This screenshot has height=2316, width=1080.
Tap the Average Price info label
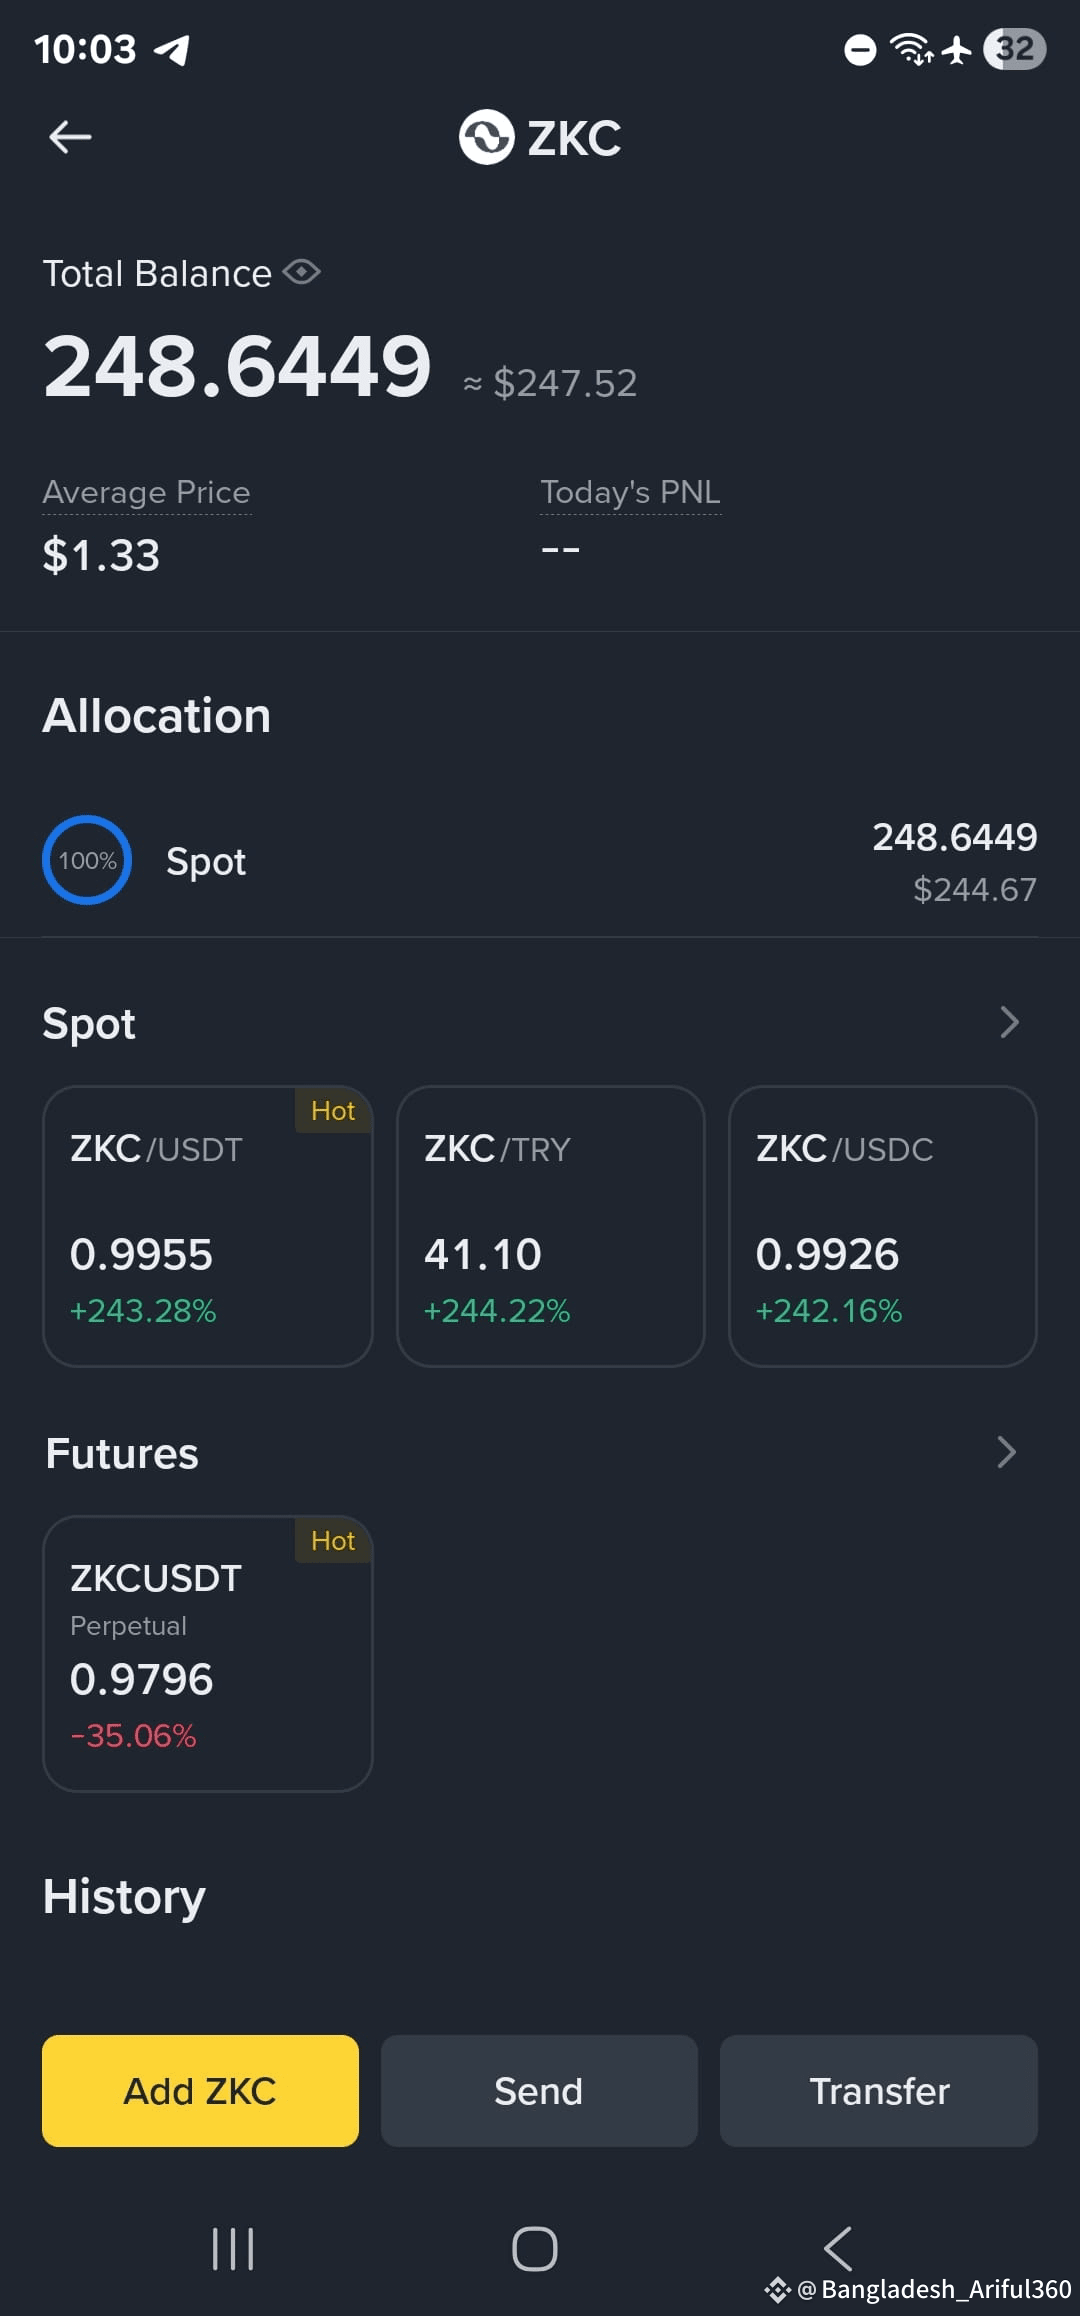146,493
